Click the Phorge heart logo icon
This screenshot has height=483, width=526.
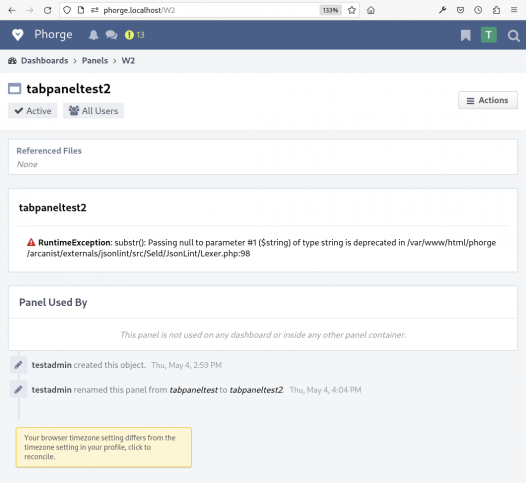tap(18, 35)
